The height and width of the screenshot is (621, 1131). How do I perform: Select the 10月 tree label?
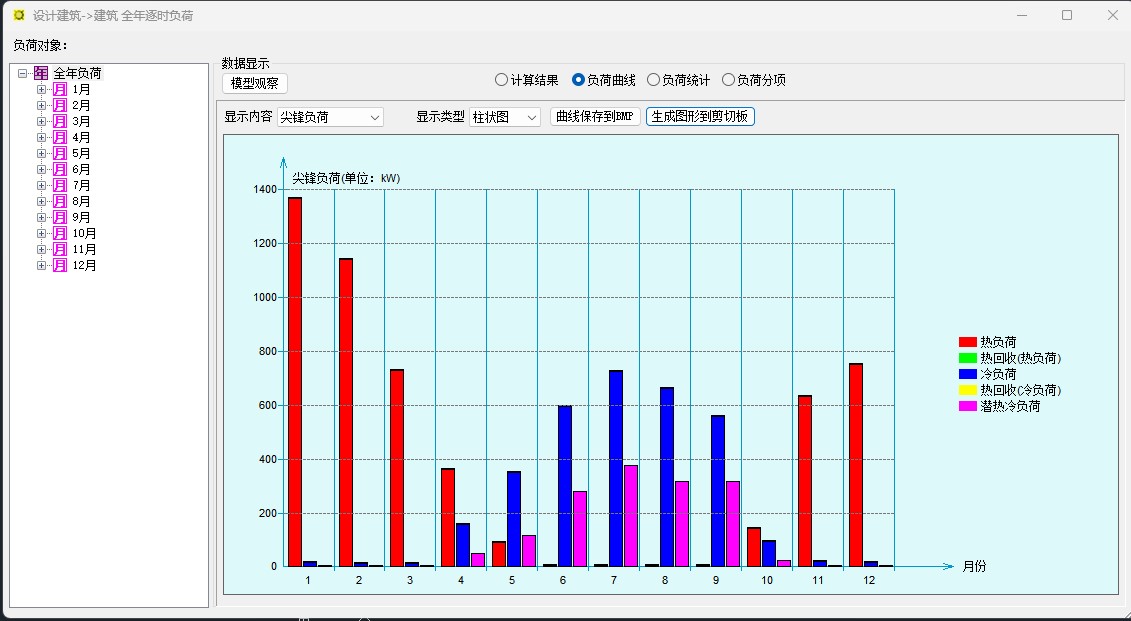(84, 233)
